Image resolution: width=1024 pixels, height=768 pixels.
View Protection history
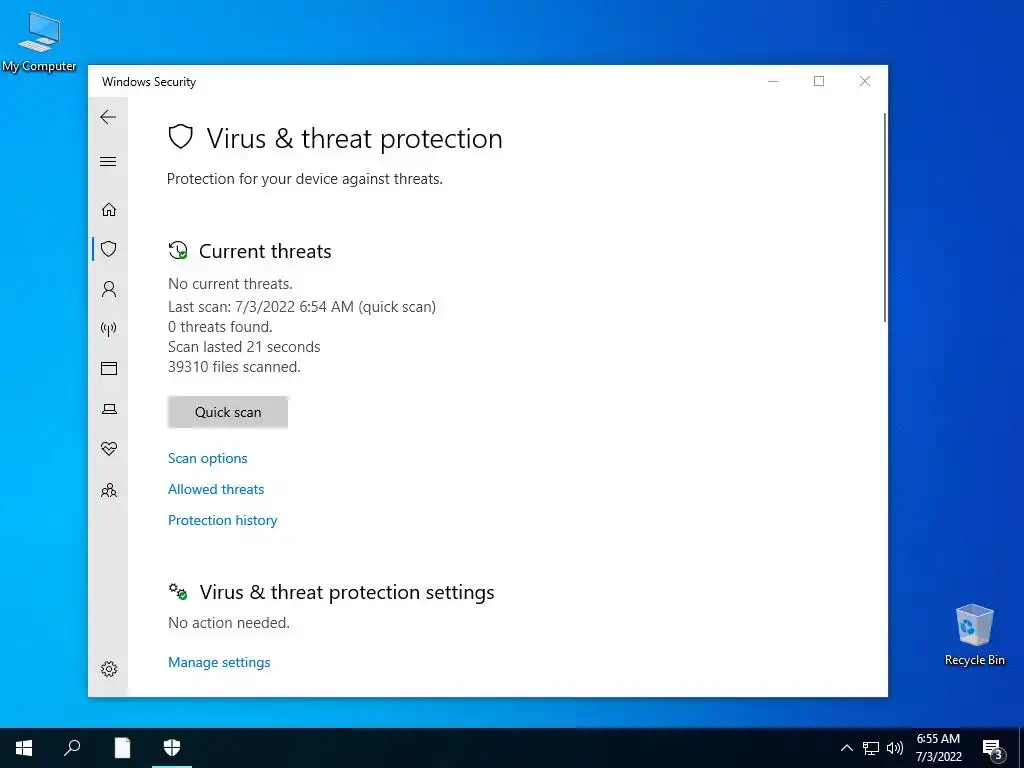pos(223,520)
